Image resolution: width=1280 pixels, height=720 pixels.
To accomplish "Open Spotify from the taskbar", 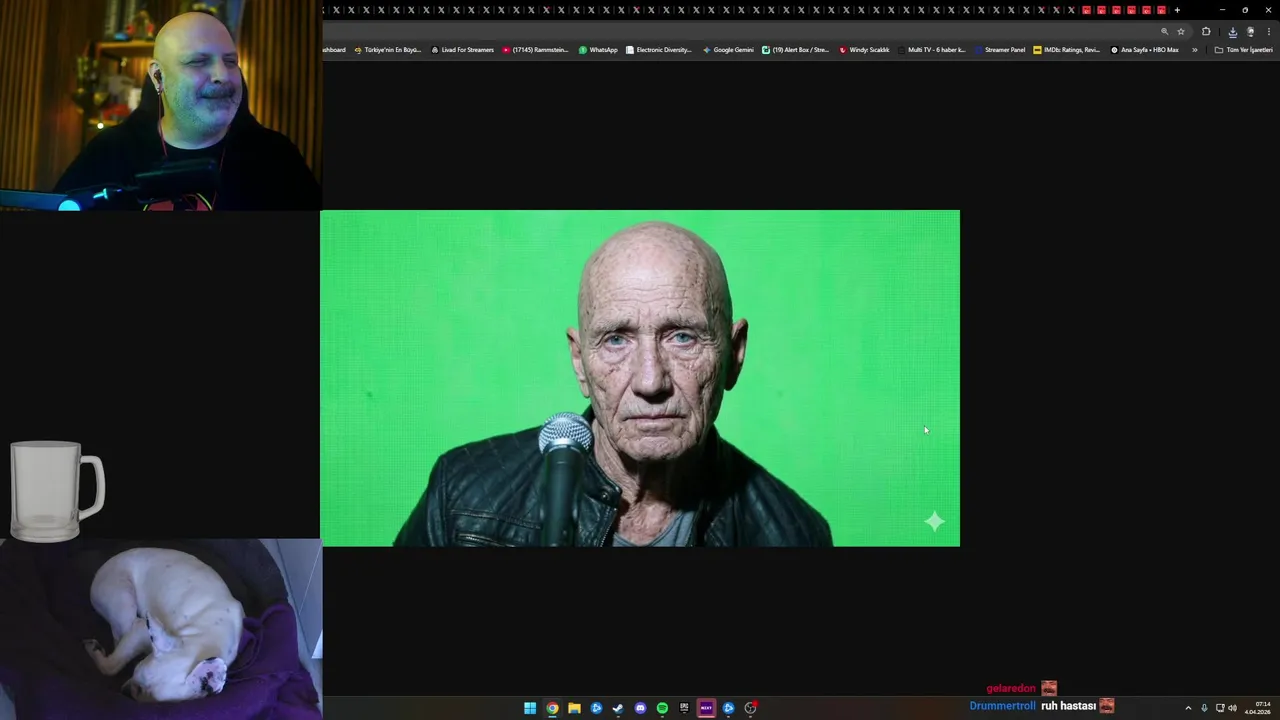I will (662, 708).
